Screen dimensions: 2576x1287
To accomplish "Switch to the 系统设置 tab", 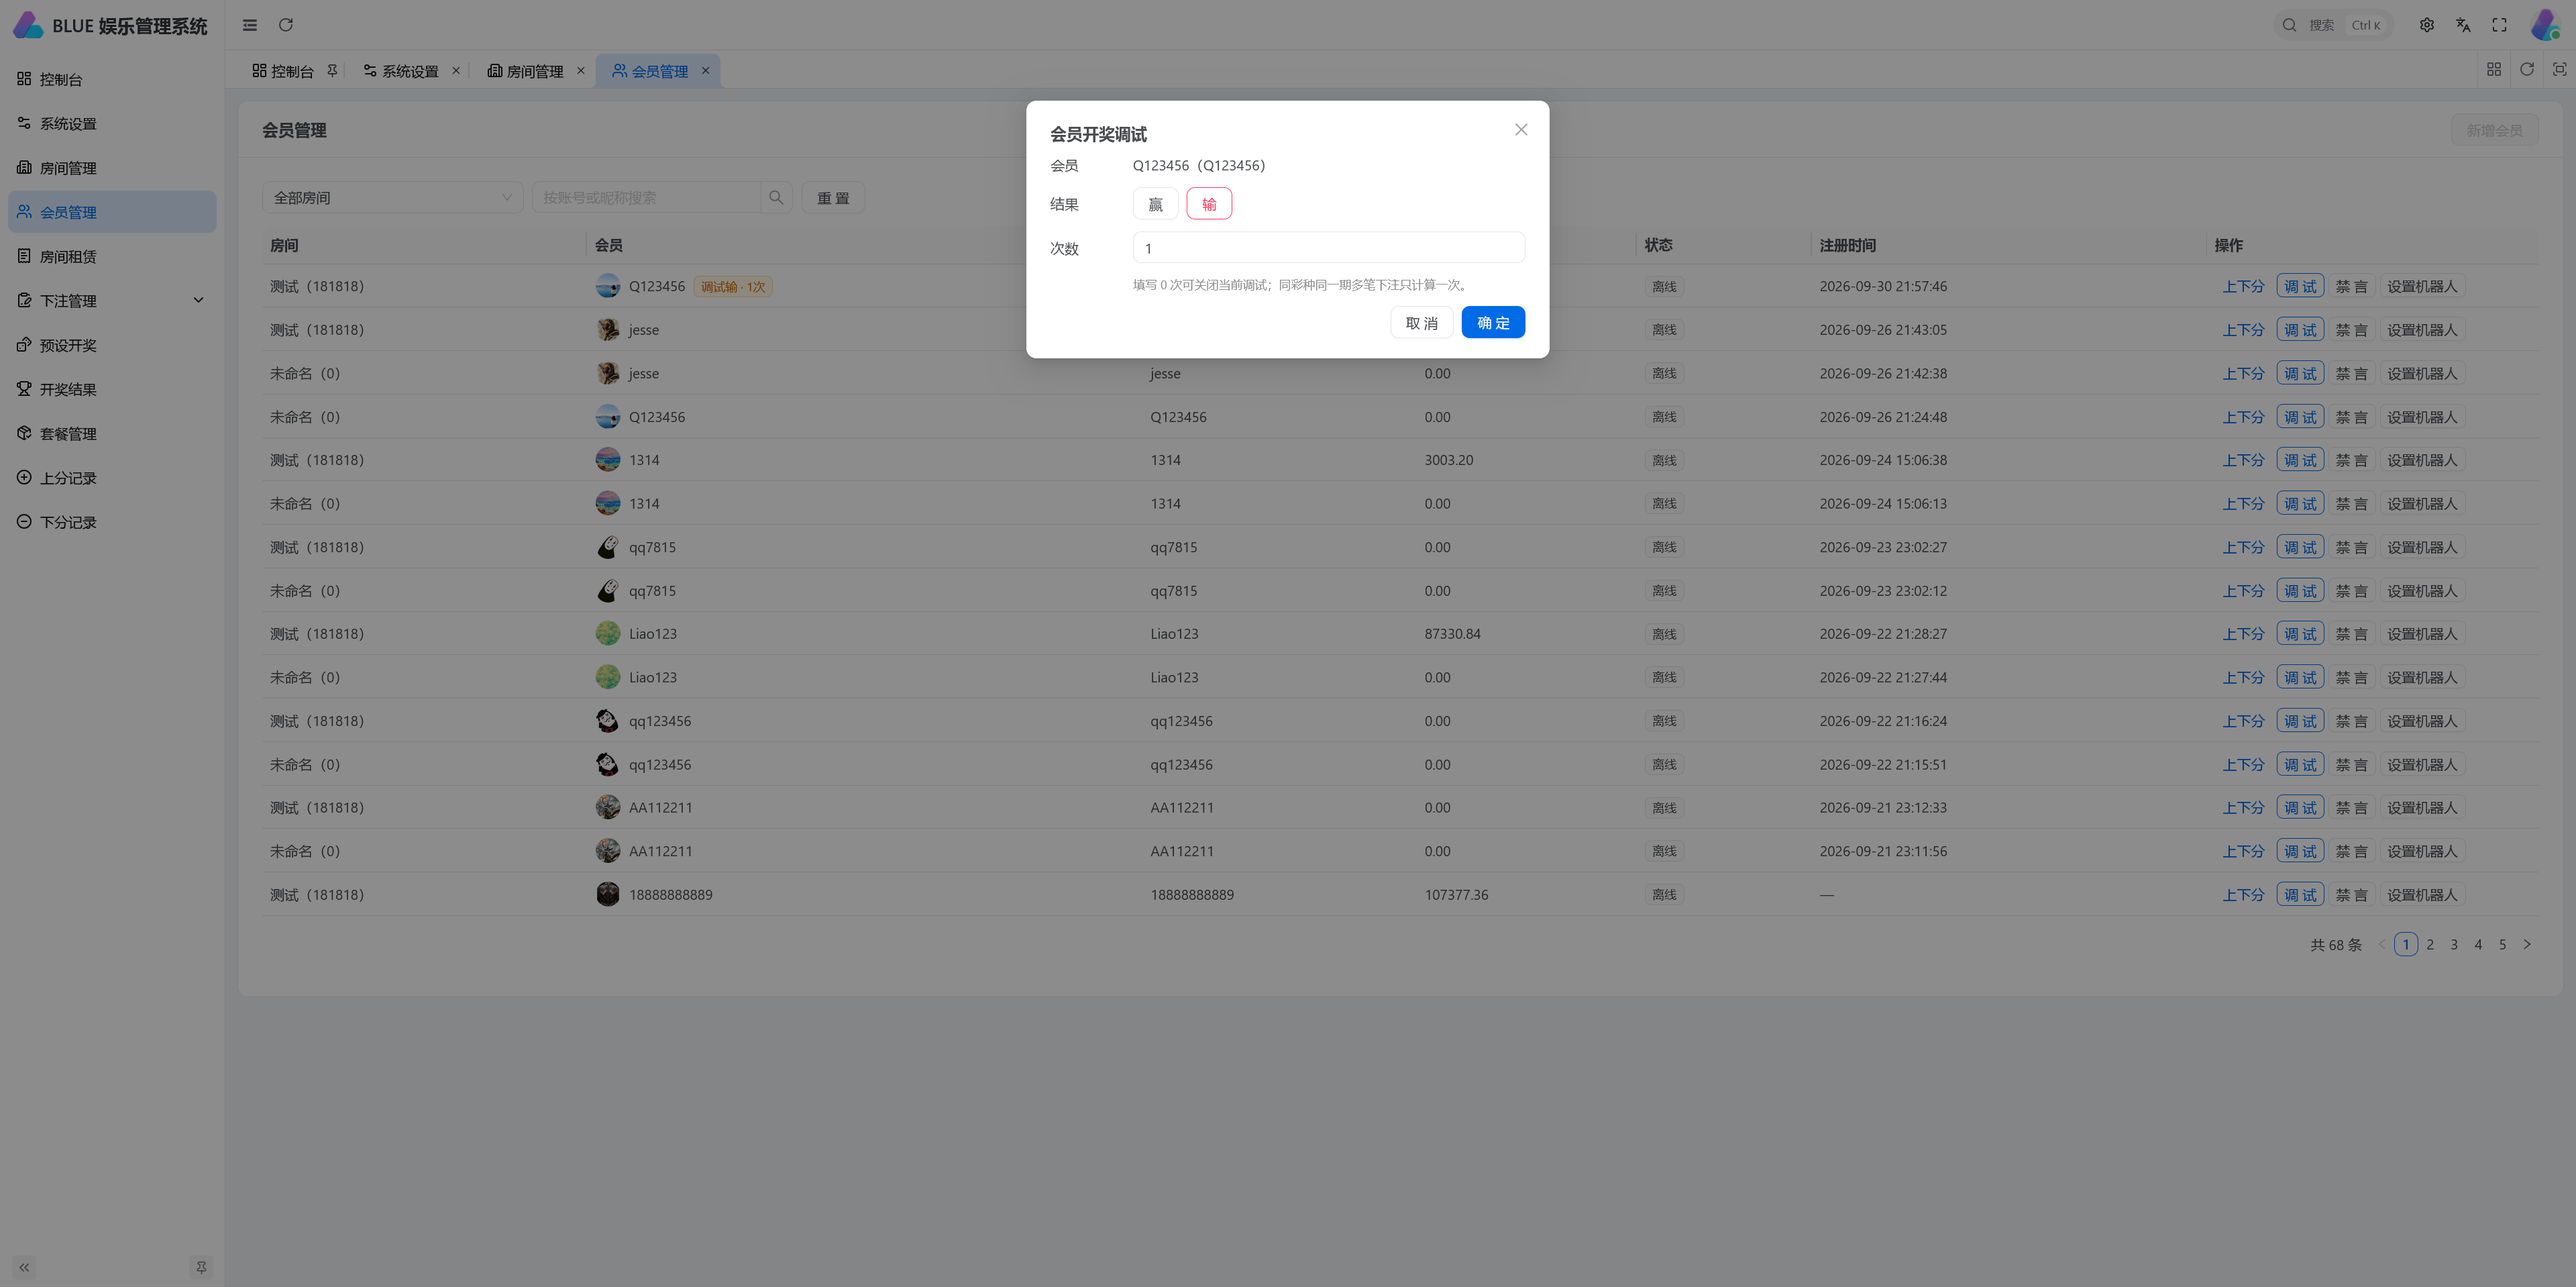I will (401, 71).
